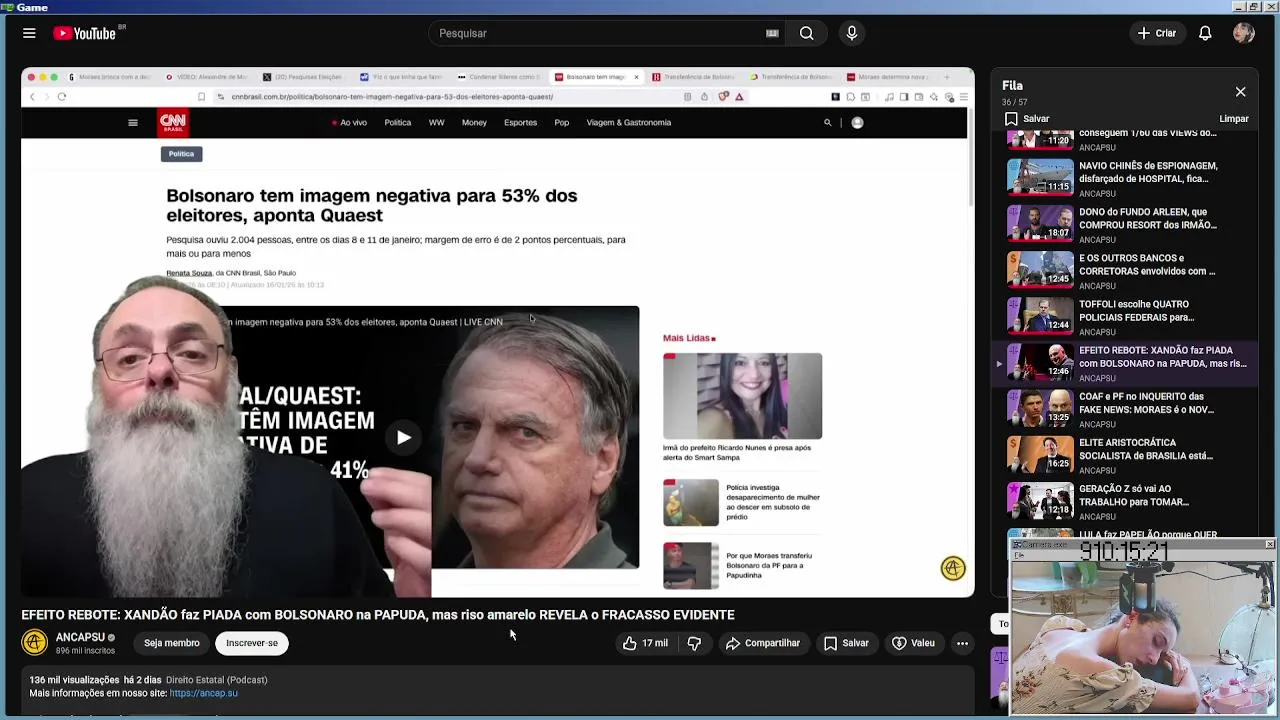1280x720 pixels.
Task: Click Irmã do prefeito Ricardo Nunes thumbnail
Action: coord(742,396)
